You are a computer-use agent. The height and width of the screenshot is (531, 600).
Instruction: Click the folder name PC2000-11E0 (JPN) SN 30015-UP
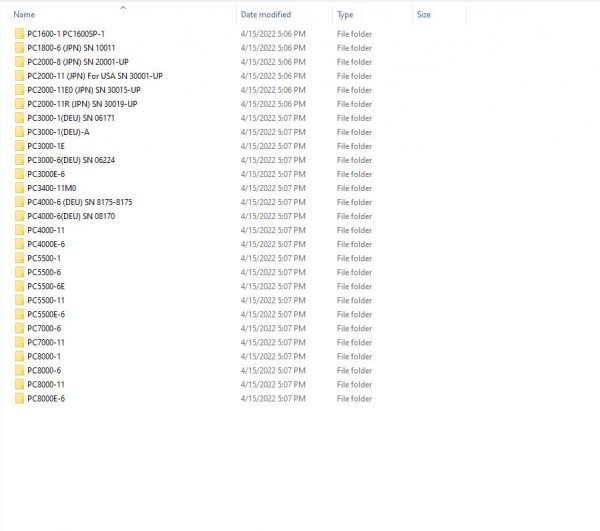coord(84,90)
